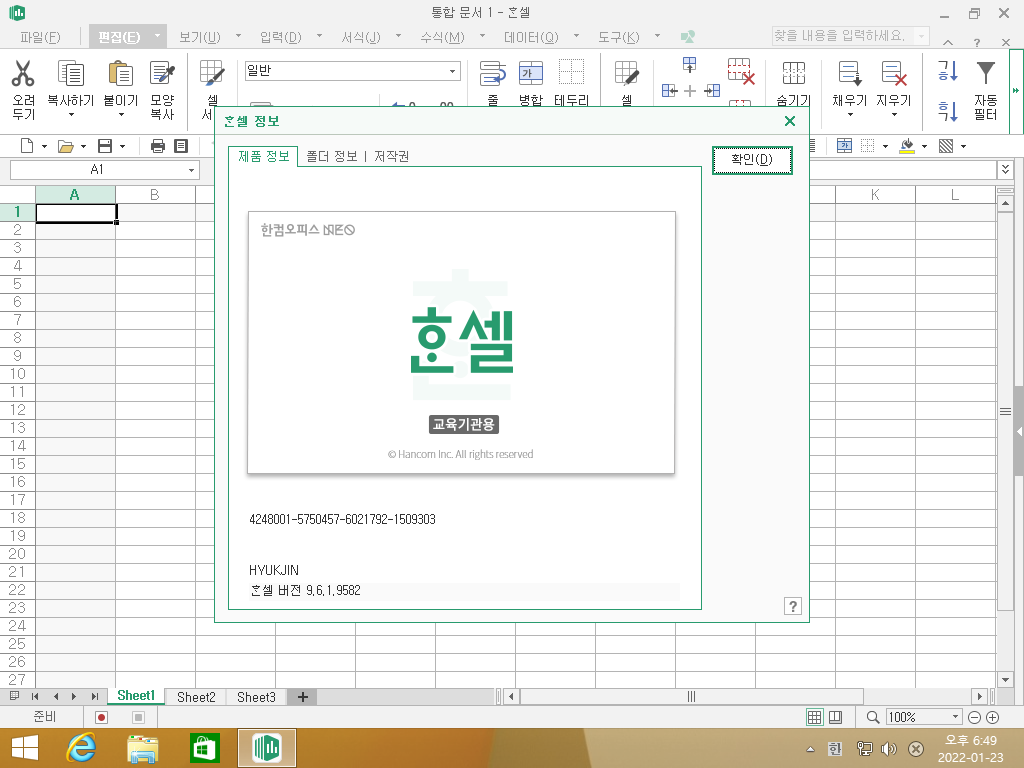Expand the formula bar chevron
This screenshot has height=768, width=1024.
click(x=1005, y=169)
